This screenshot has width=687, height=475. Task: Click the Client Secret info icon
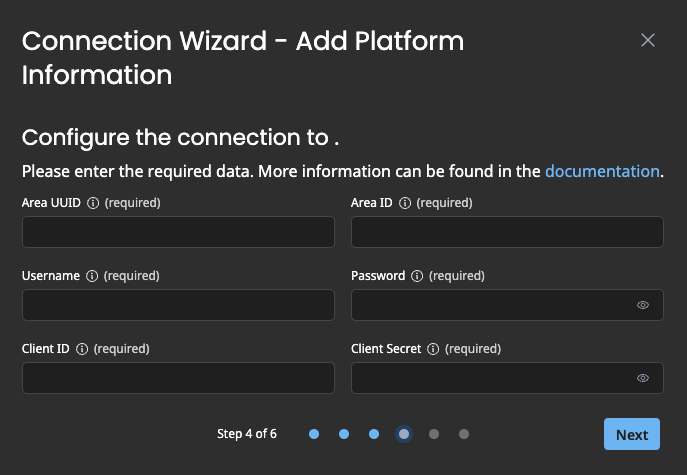click(433, 349)
